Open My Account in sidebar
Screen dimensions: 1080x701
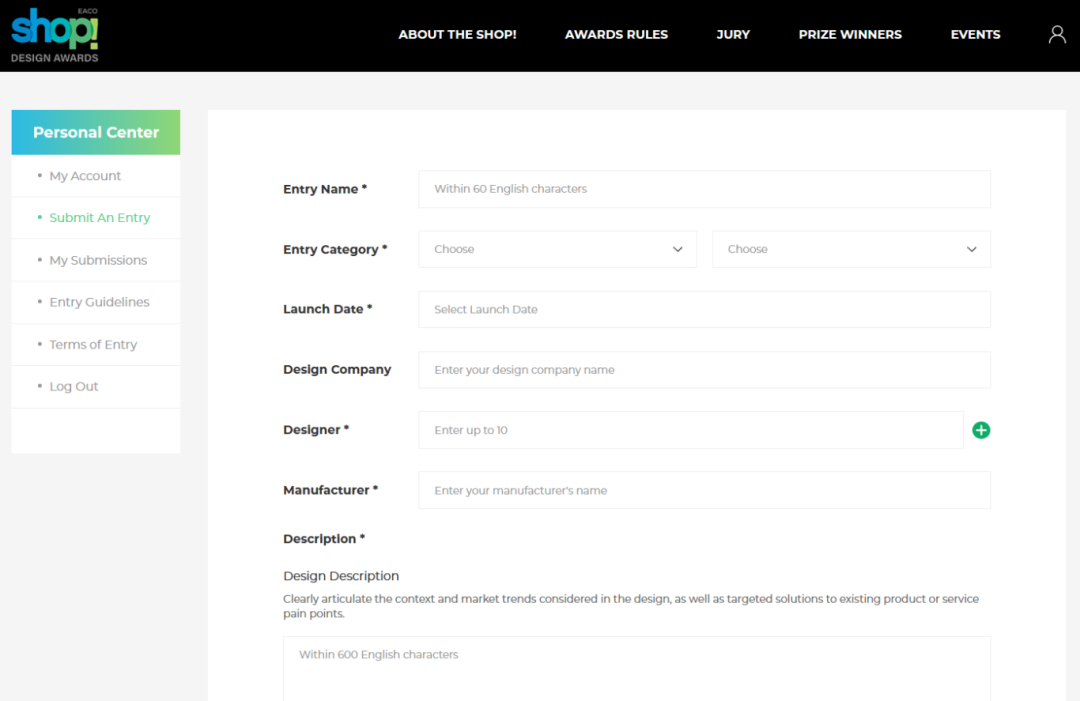pyautogui.click(x=85, y=176)
